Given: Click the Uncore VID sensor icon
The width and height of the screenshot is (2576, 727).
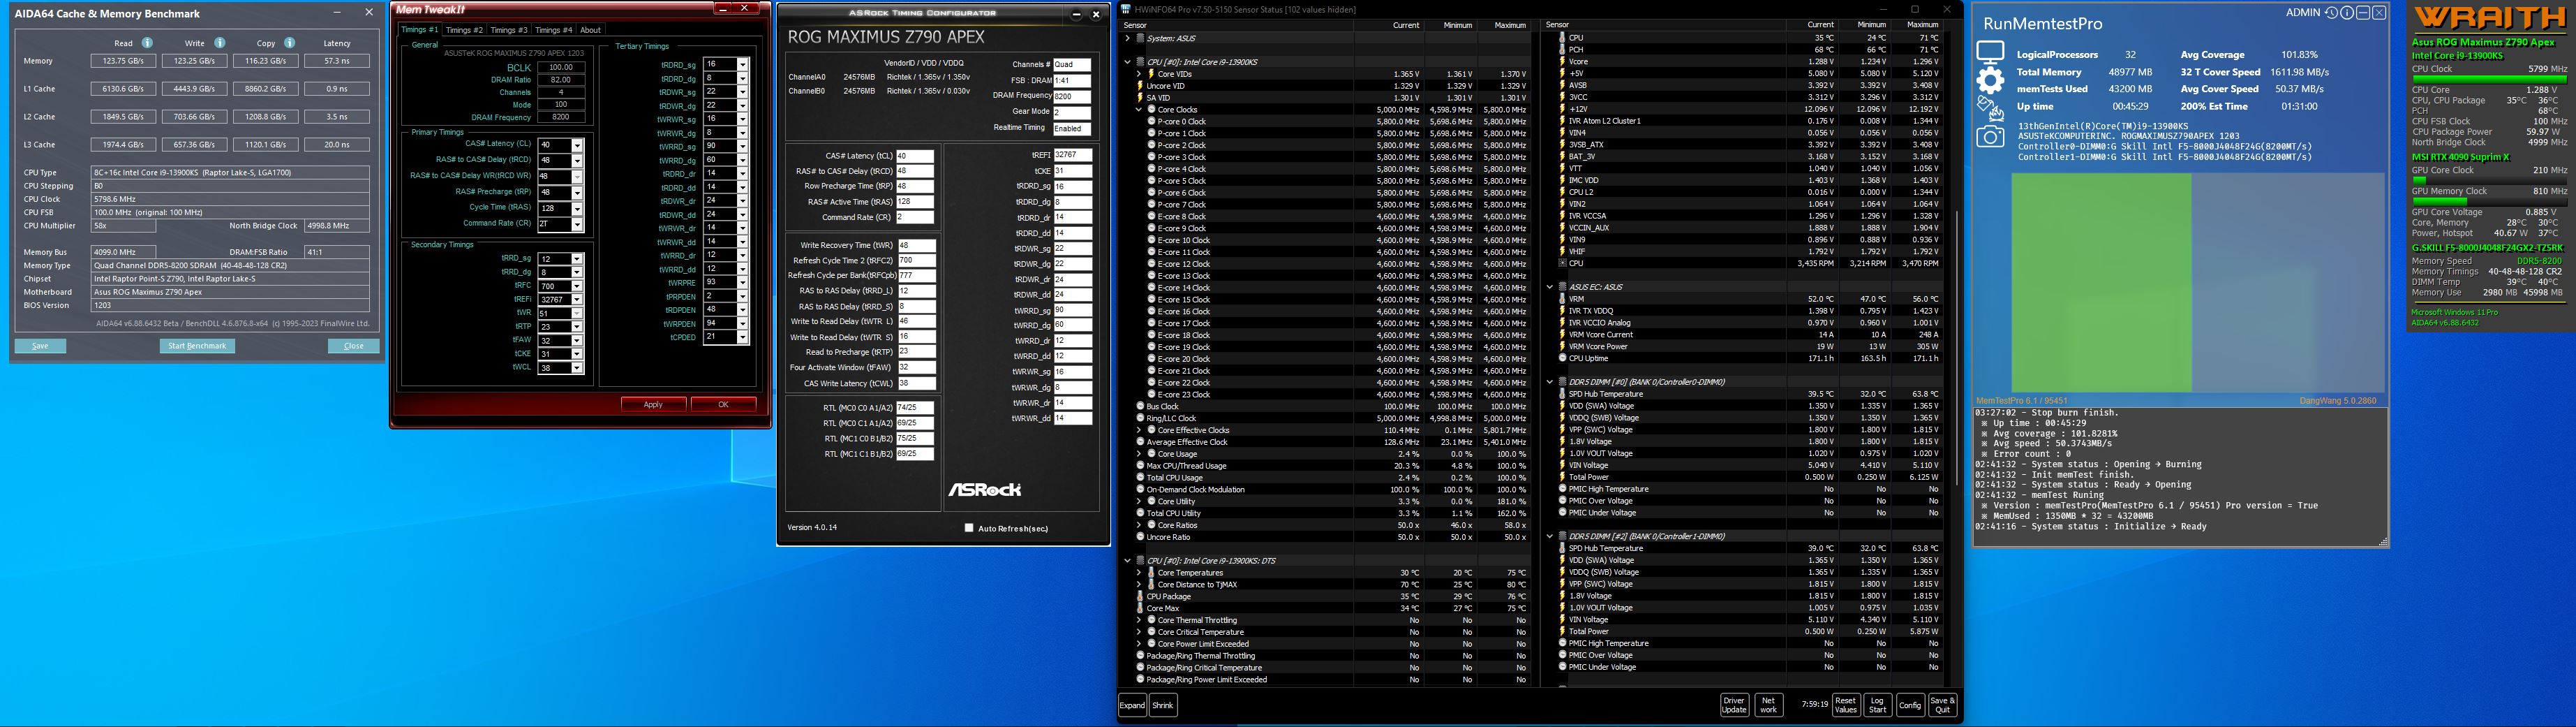Looking at the screenshot, I should click(1140, 86).
